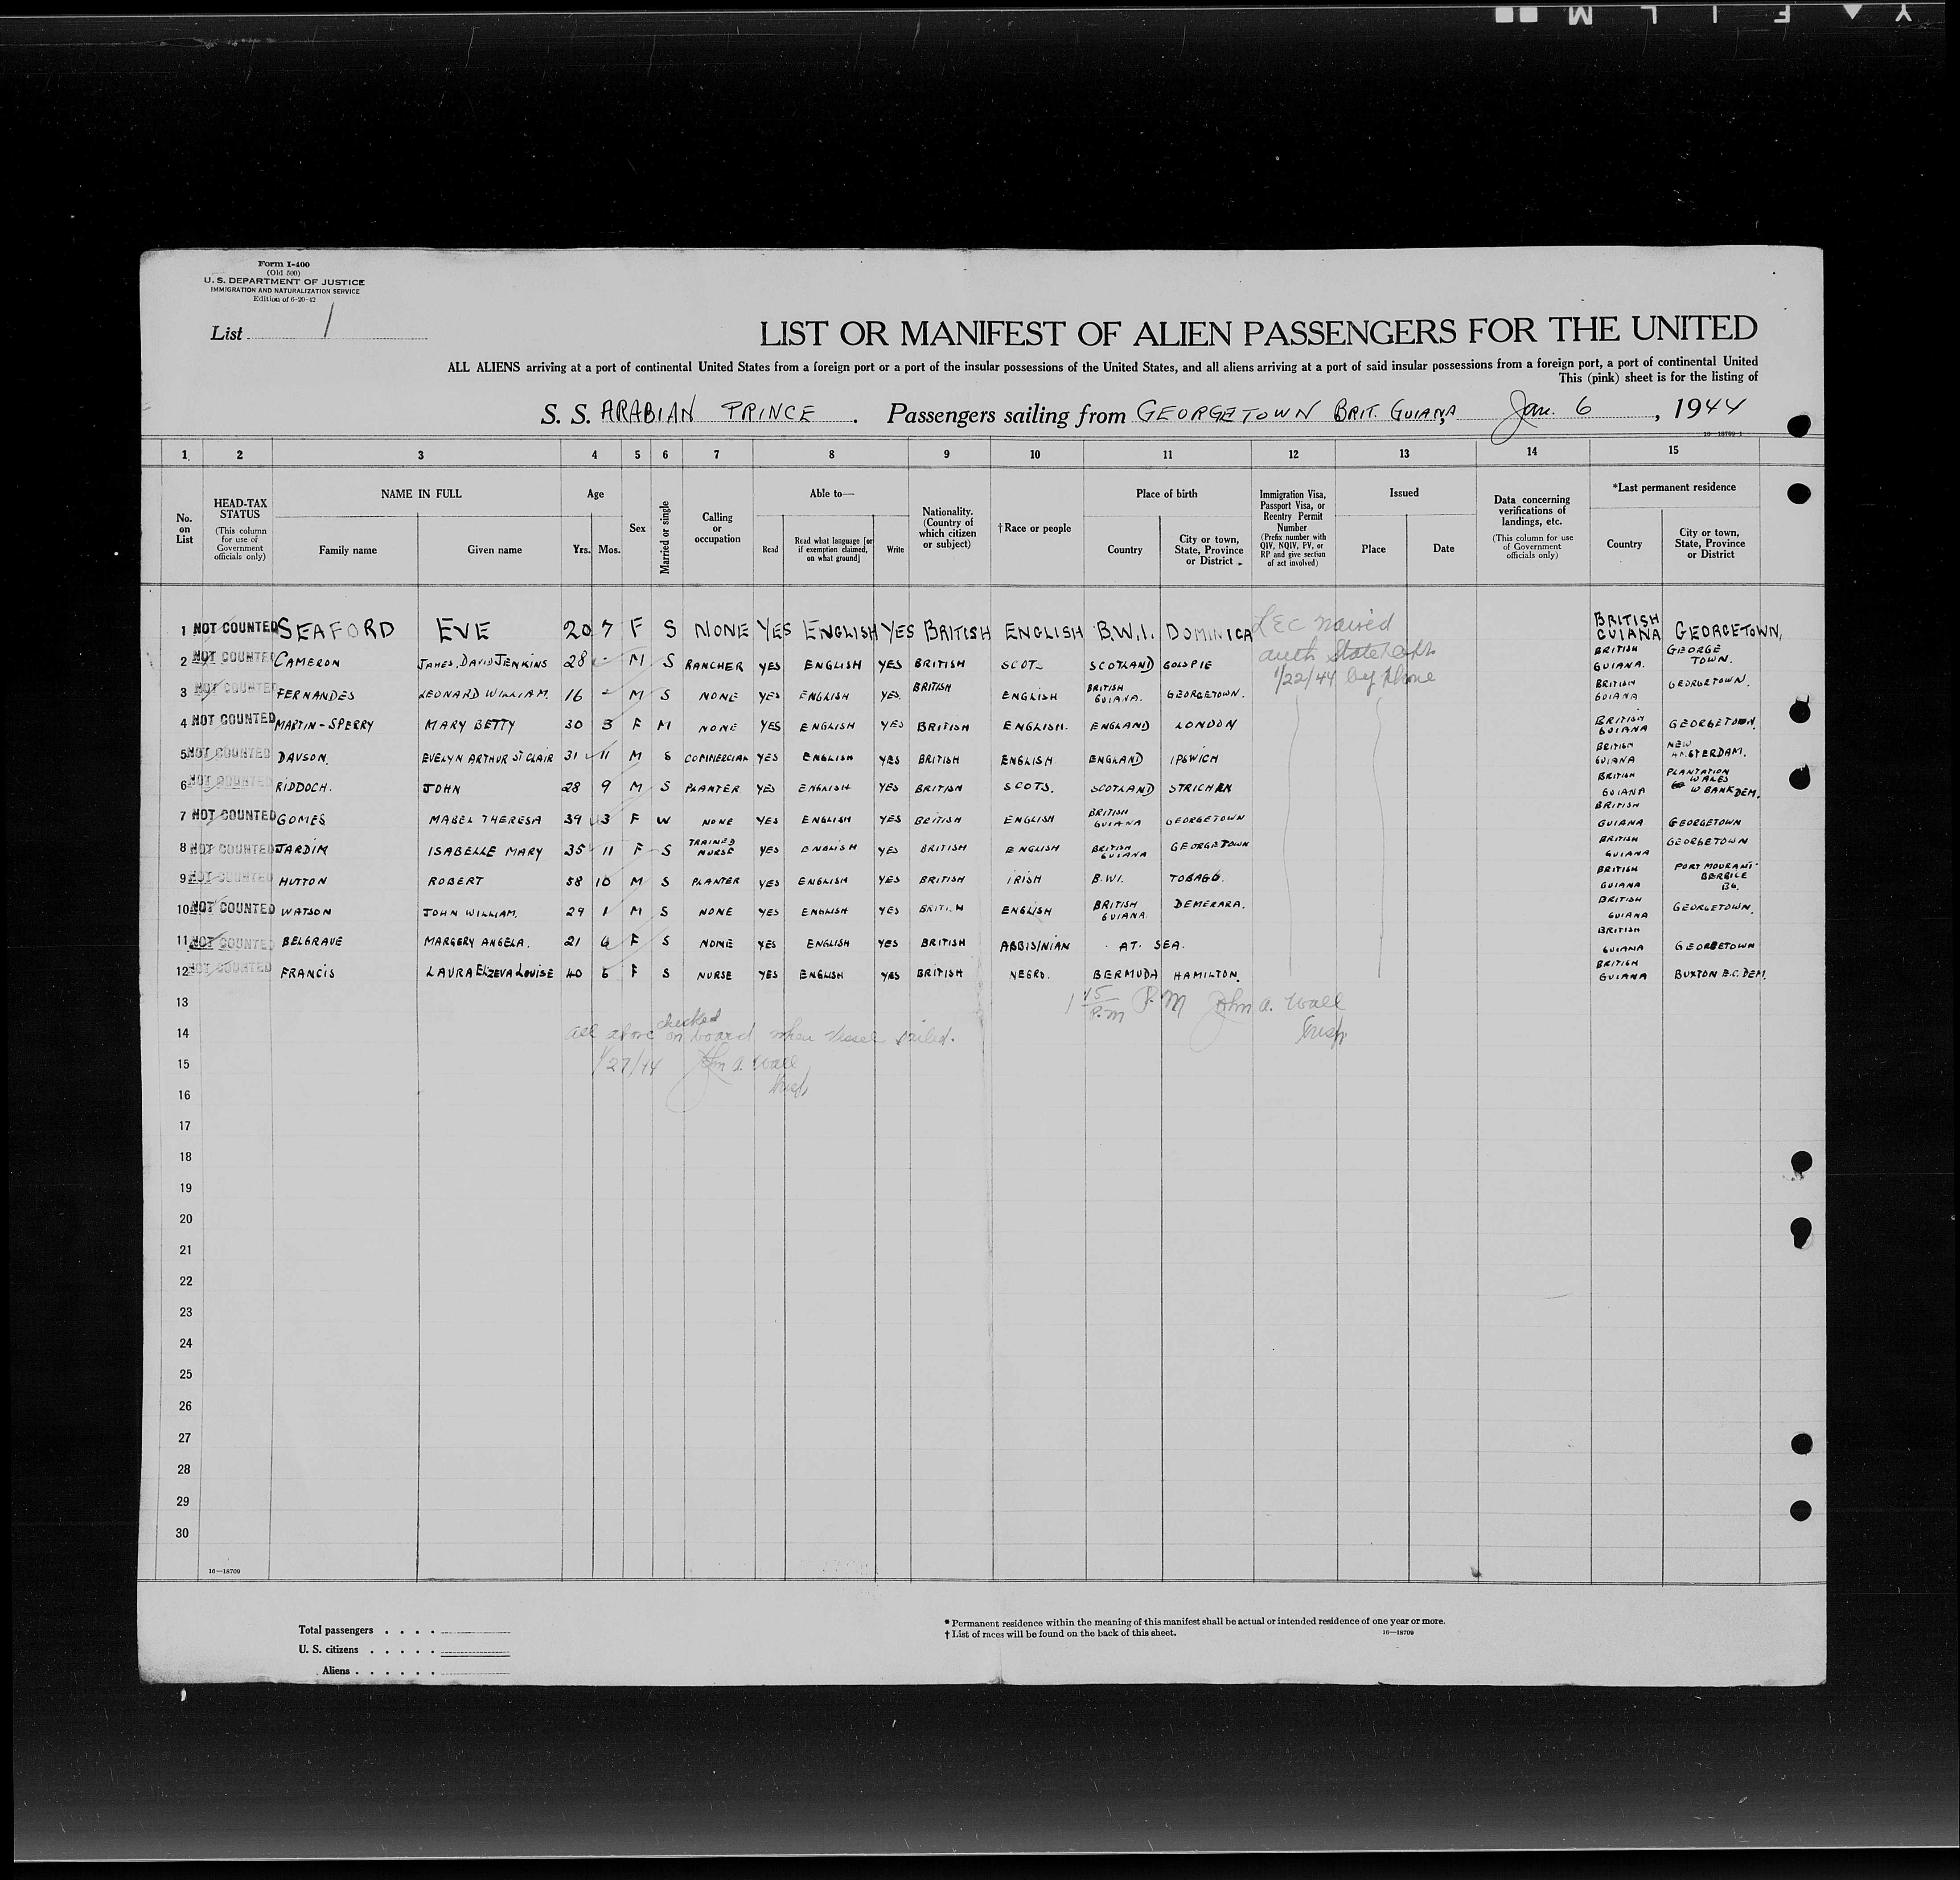Click the "U.S. citizens" label at bottom
Image resolution: width=1960 pixels, height=1880 pixels.
(x=328, y=1651)
